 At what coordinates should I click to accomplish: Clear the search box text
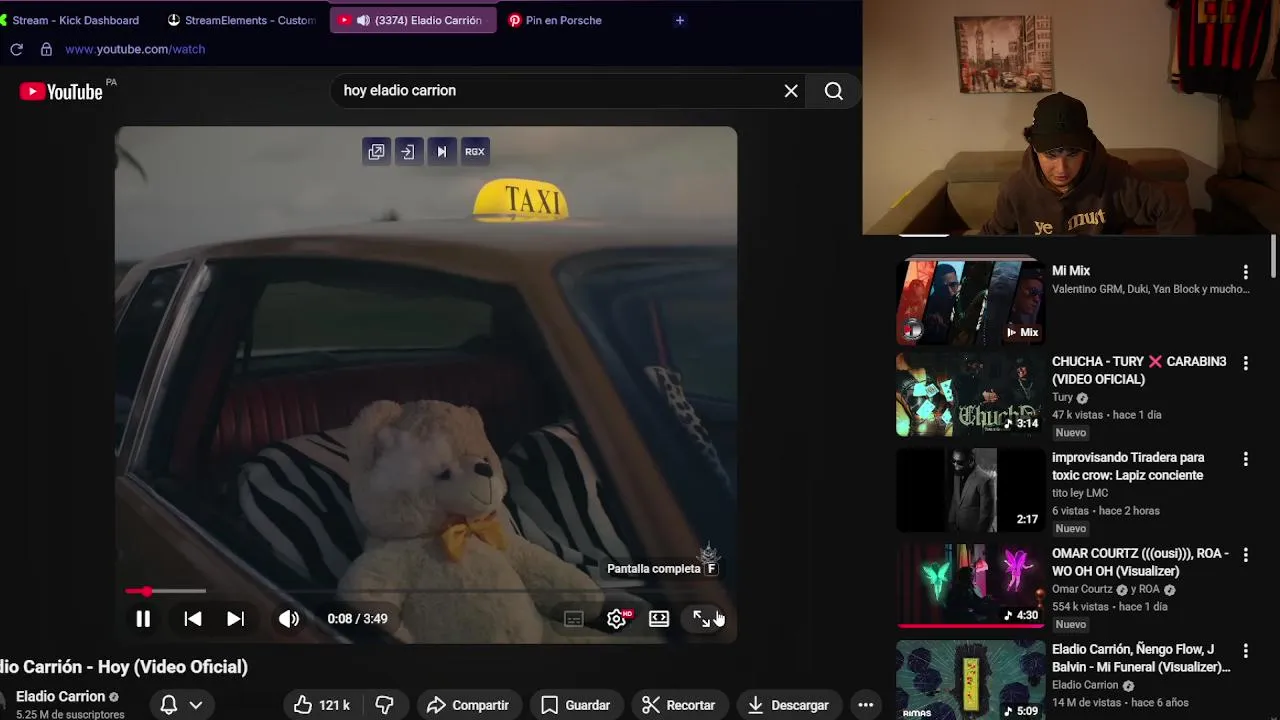pos(791,91)
